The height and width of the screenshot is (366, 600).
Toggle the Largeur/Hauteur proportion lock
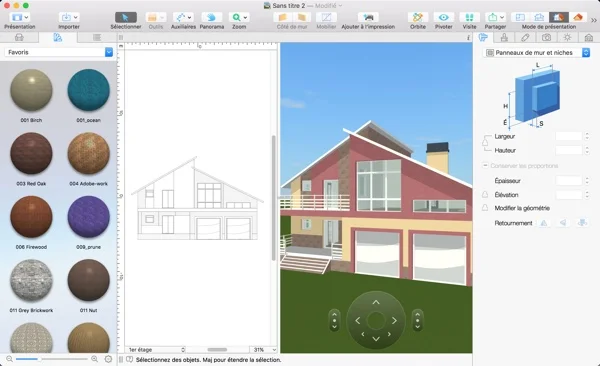point(485,142)
